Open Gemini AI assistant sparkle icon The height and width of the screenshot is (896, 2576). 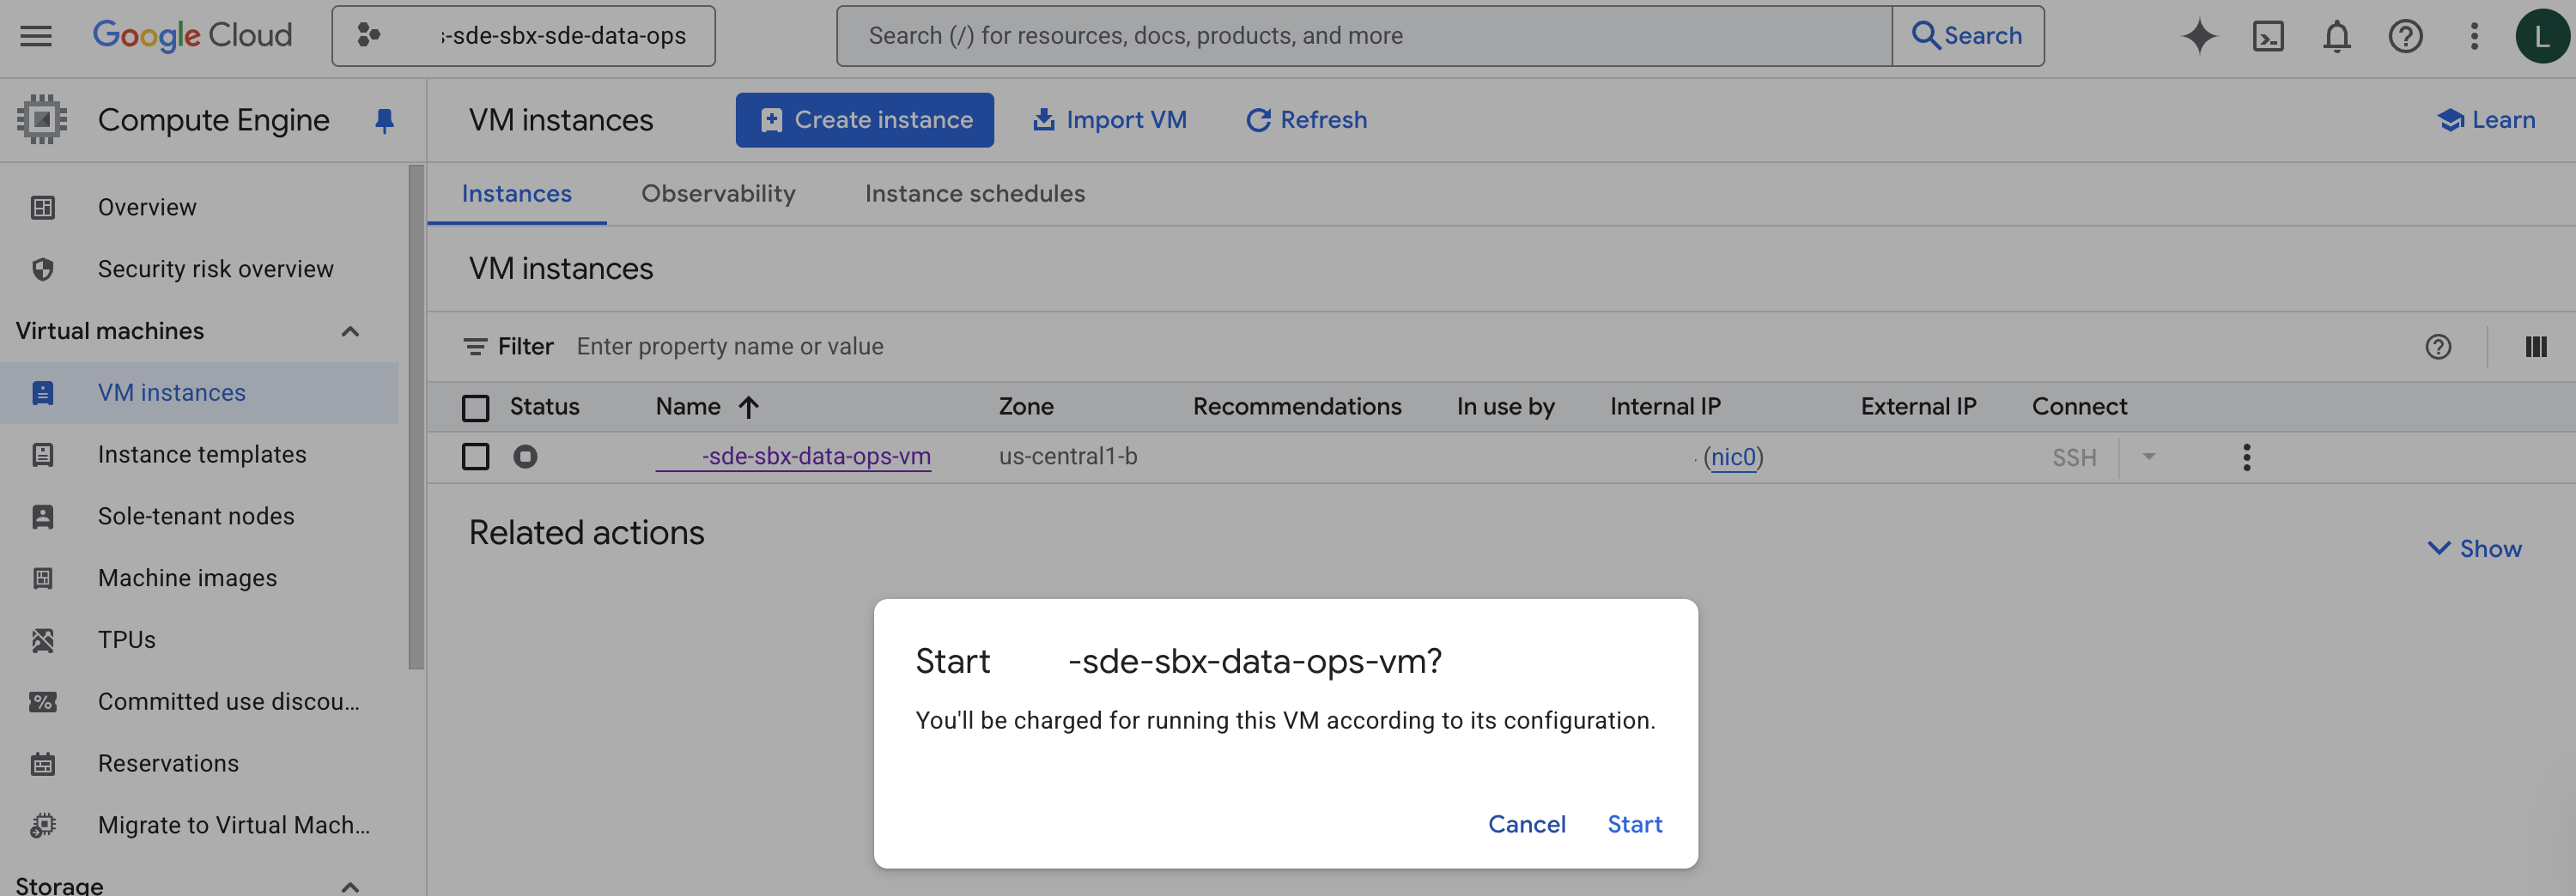pyautogui.click(x=2198, y=36)
